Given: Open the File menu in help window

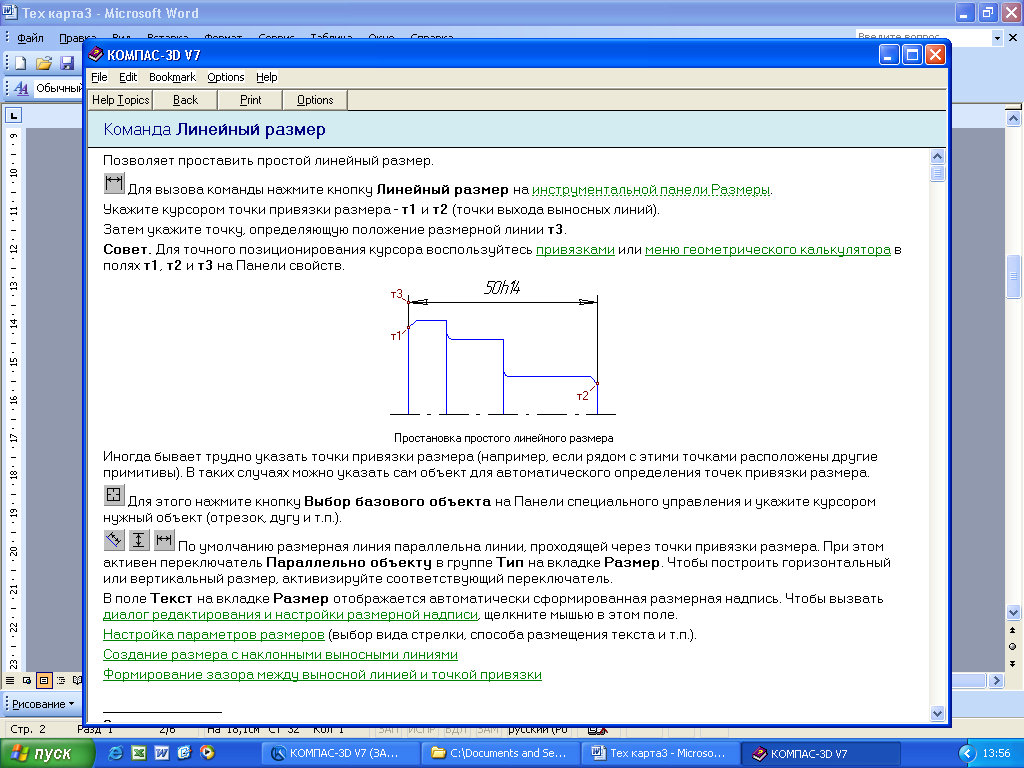Looking at the screenshot, I should click(99, 77).
